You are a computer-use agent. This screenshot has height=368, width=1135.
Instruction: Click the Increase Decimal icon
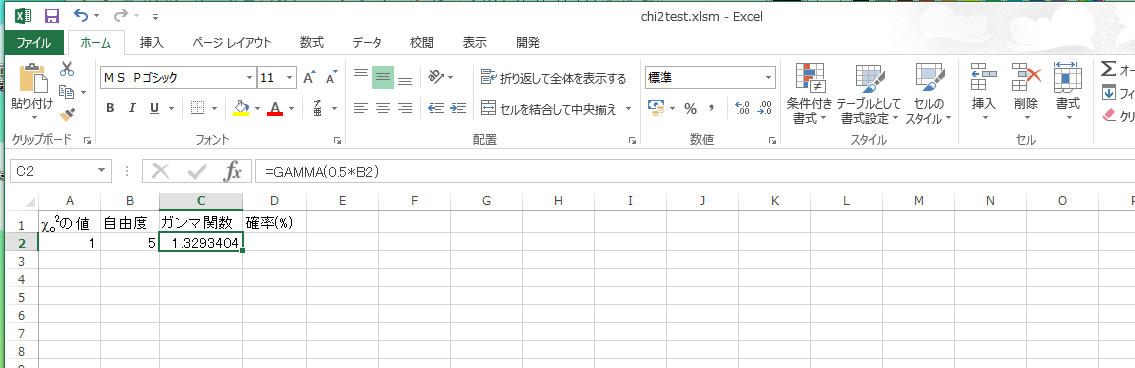[x=742, y=109]
